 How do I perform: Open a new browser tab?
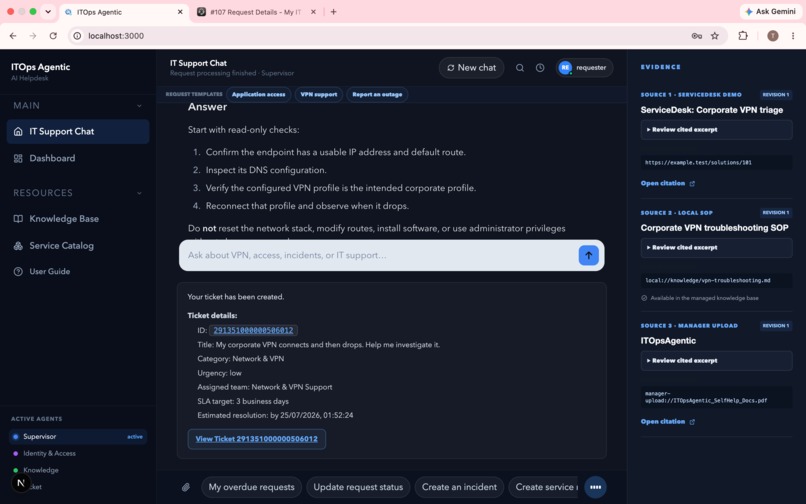pyautogui.click(x=333, y=12)
